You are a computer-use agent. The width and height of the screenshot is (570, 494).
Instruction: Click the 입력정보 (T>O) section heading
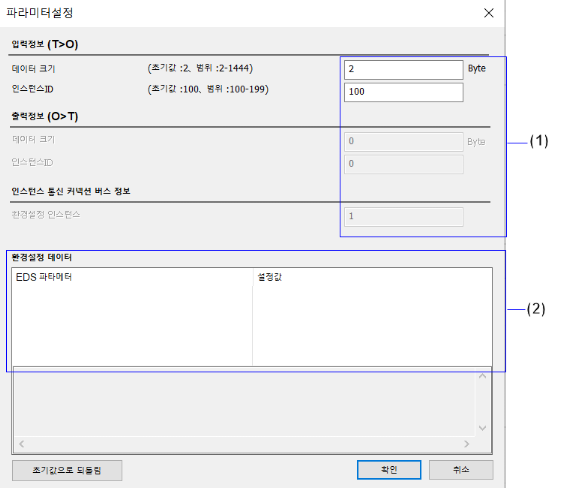[45, 44]
